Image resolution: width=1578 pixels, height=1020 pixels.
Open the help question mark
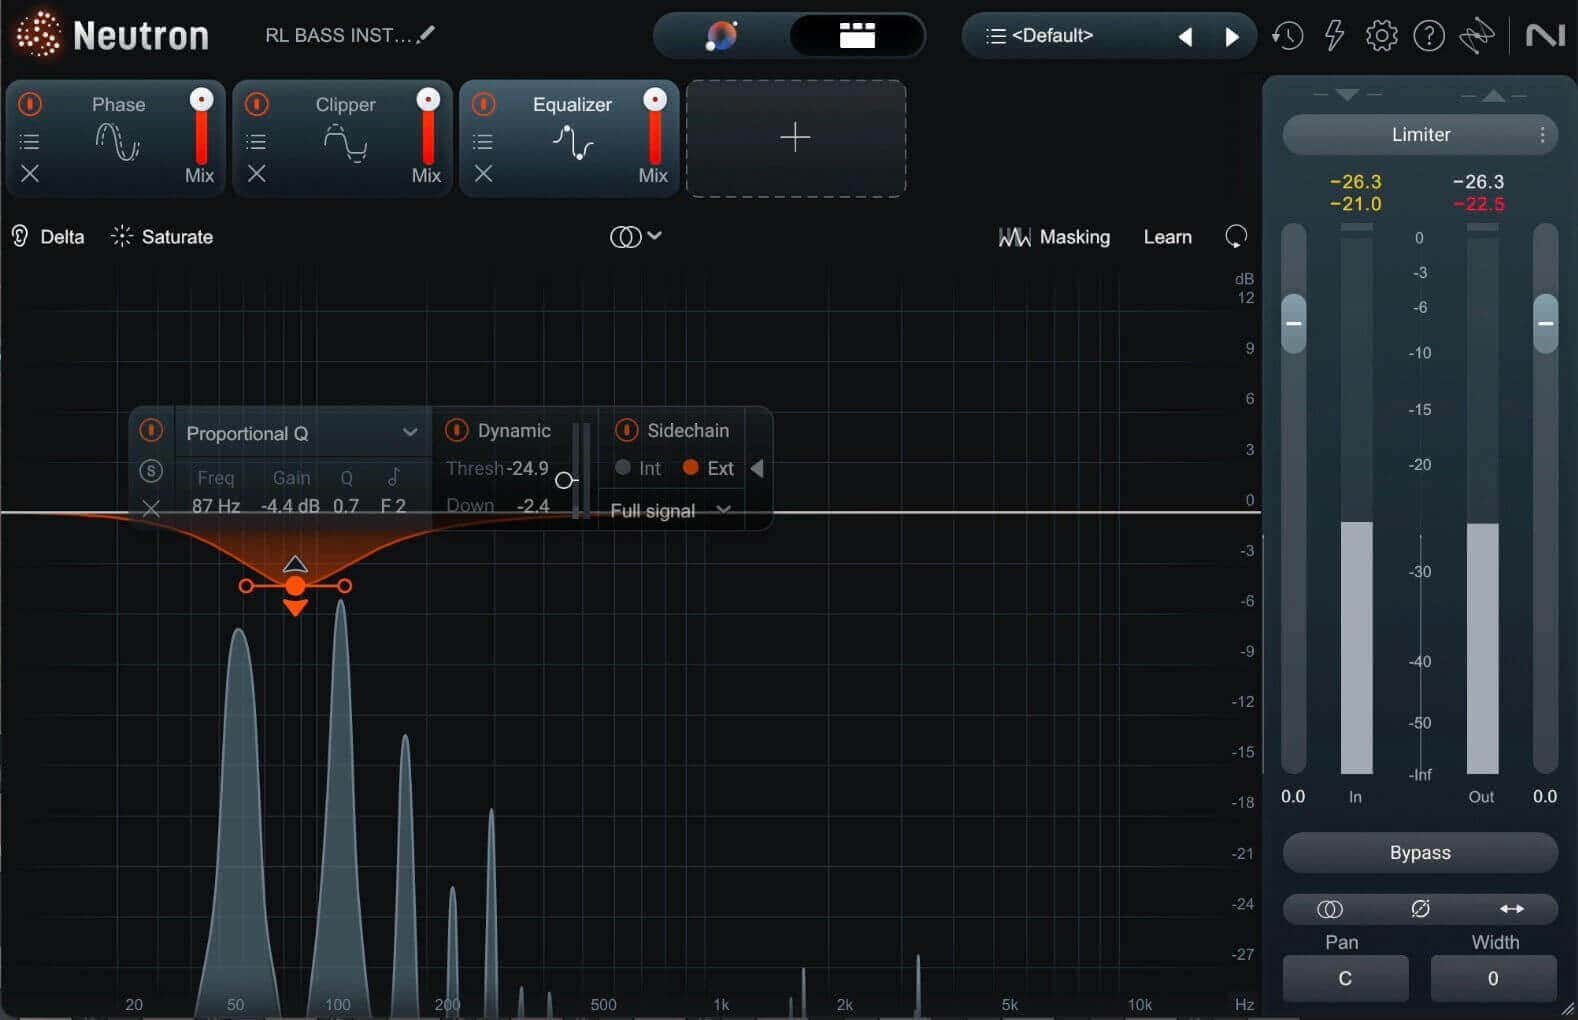click(x=1428, y=36)
